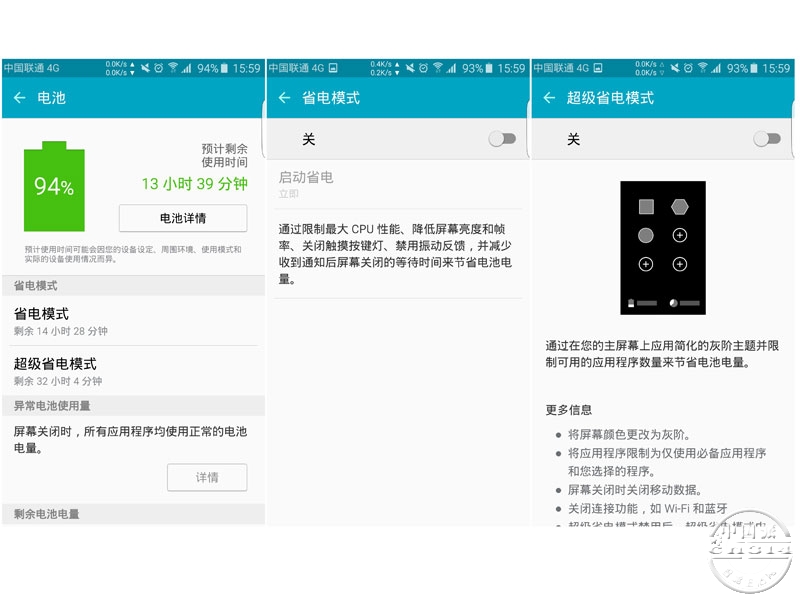Tap the 关 label on the 超级省电模式 screen
The height and width of the screenshot is (600, 800).
(573, 139)
